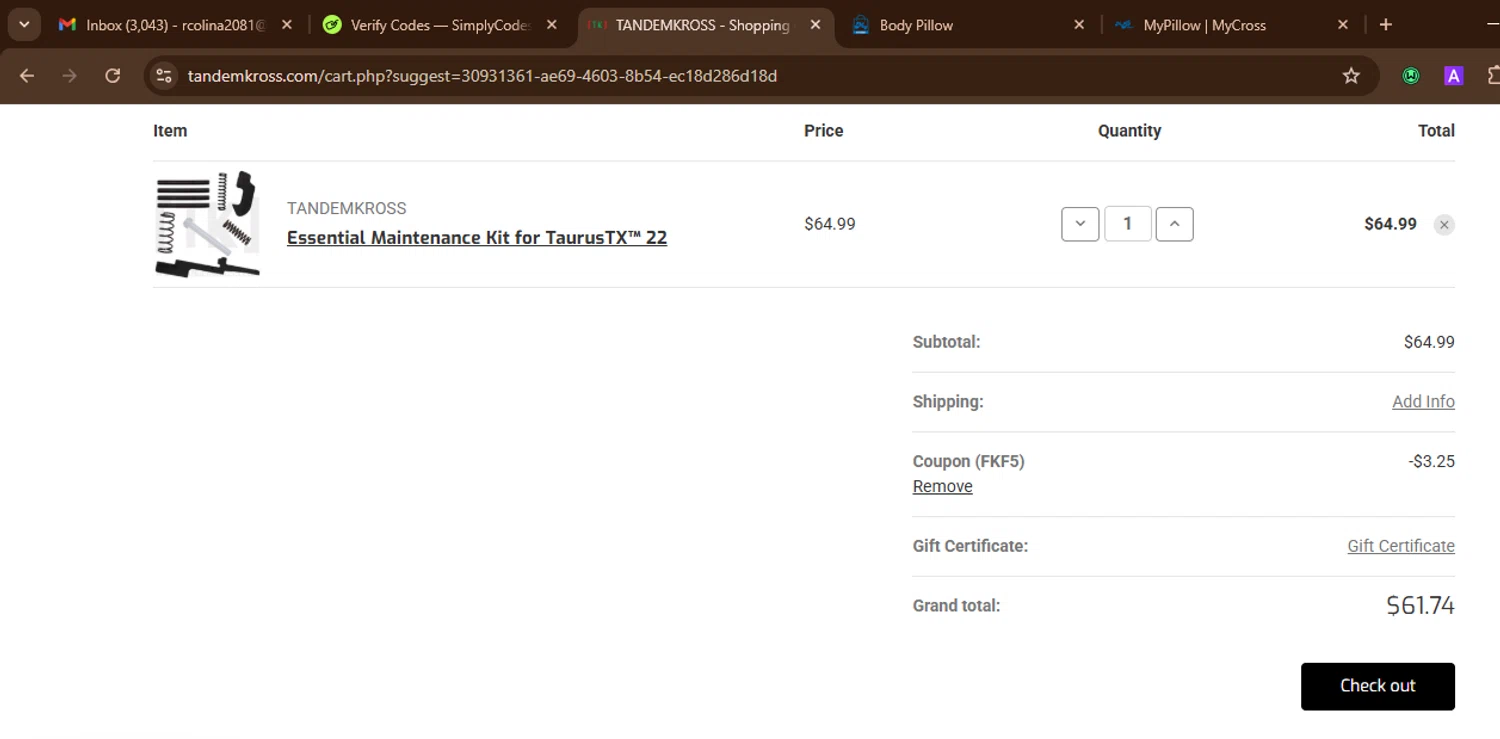Click the Check out button

(1378, 686)
